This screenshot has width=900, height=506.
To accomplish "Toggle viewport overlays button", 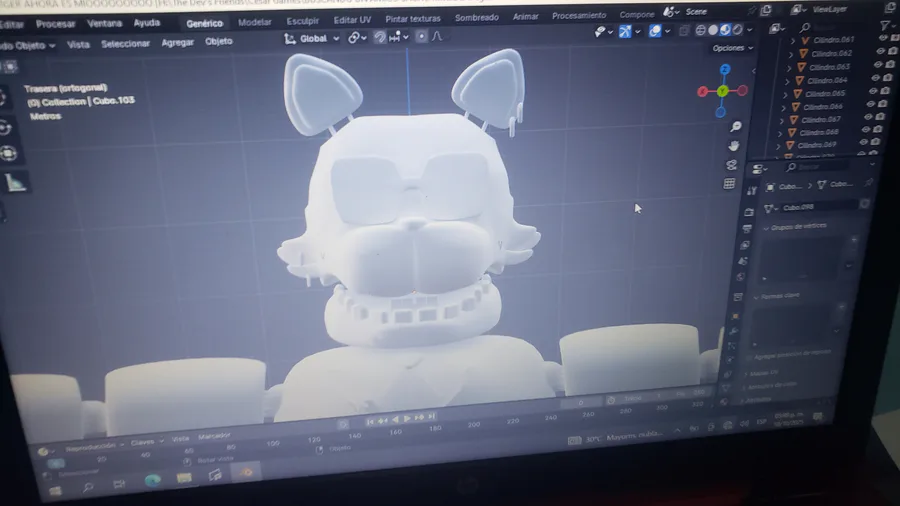I will click(x=655, y=31).
